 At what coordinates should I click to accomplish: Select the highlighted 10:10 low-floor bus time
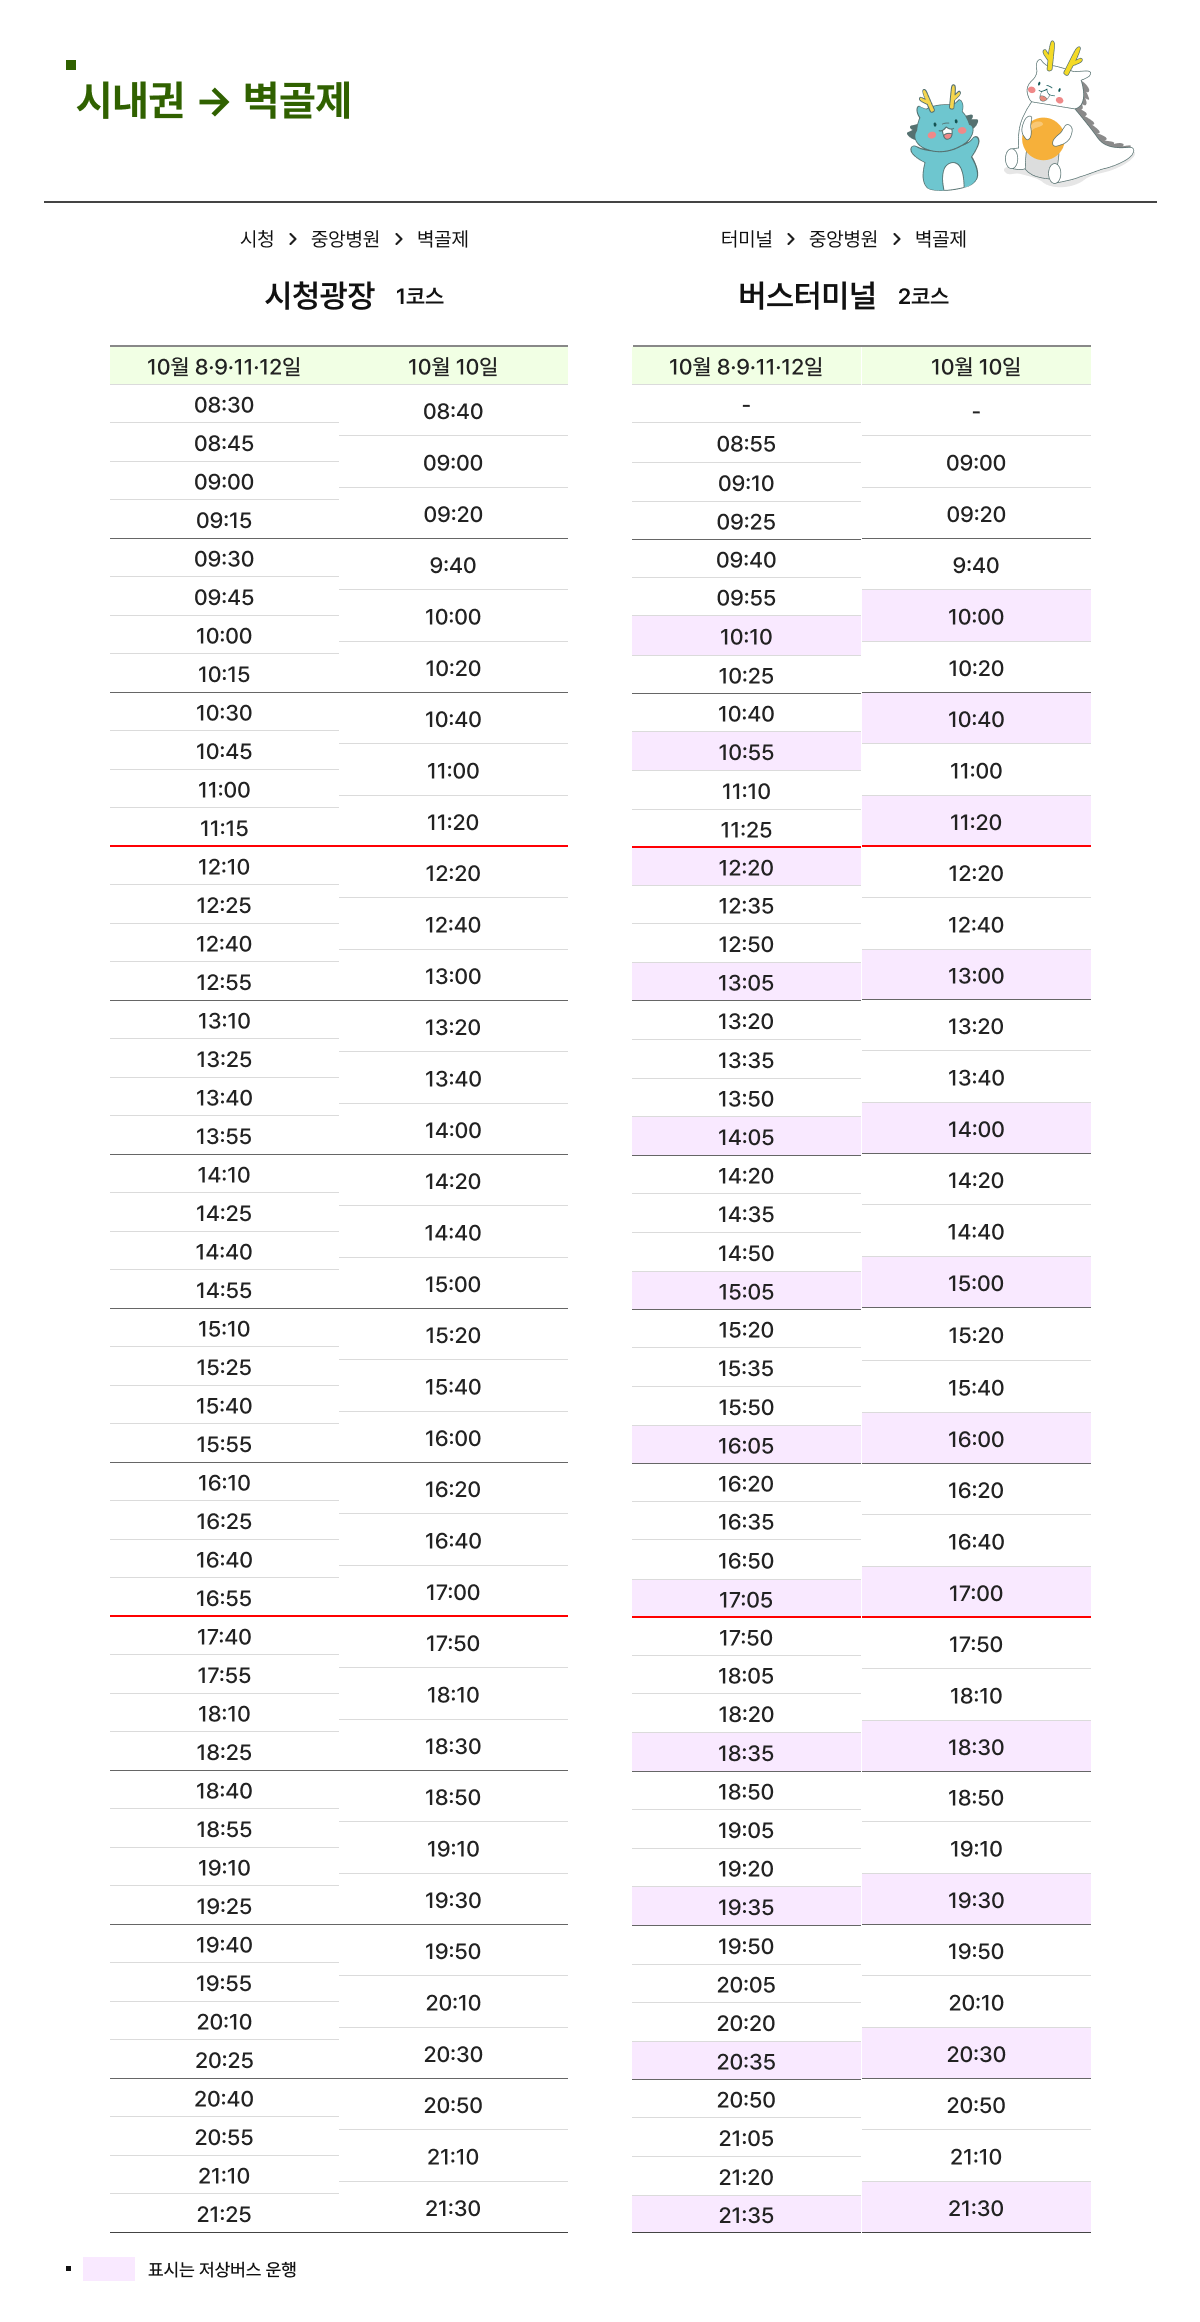[746, 637]
